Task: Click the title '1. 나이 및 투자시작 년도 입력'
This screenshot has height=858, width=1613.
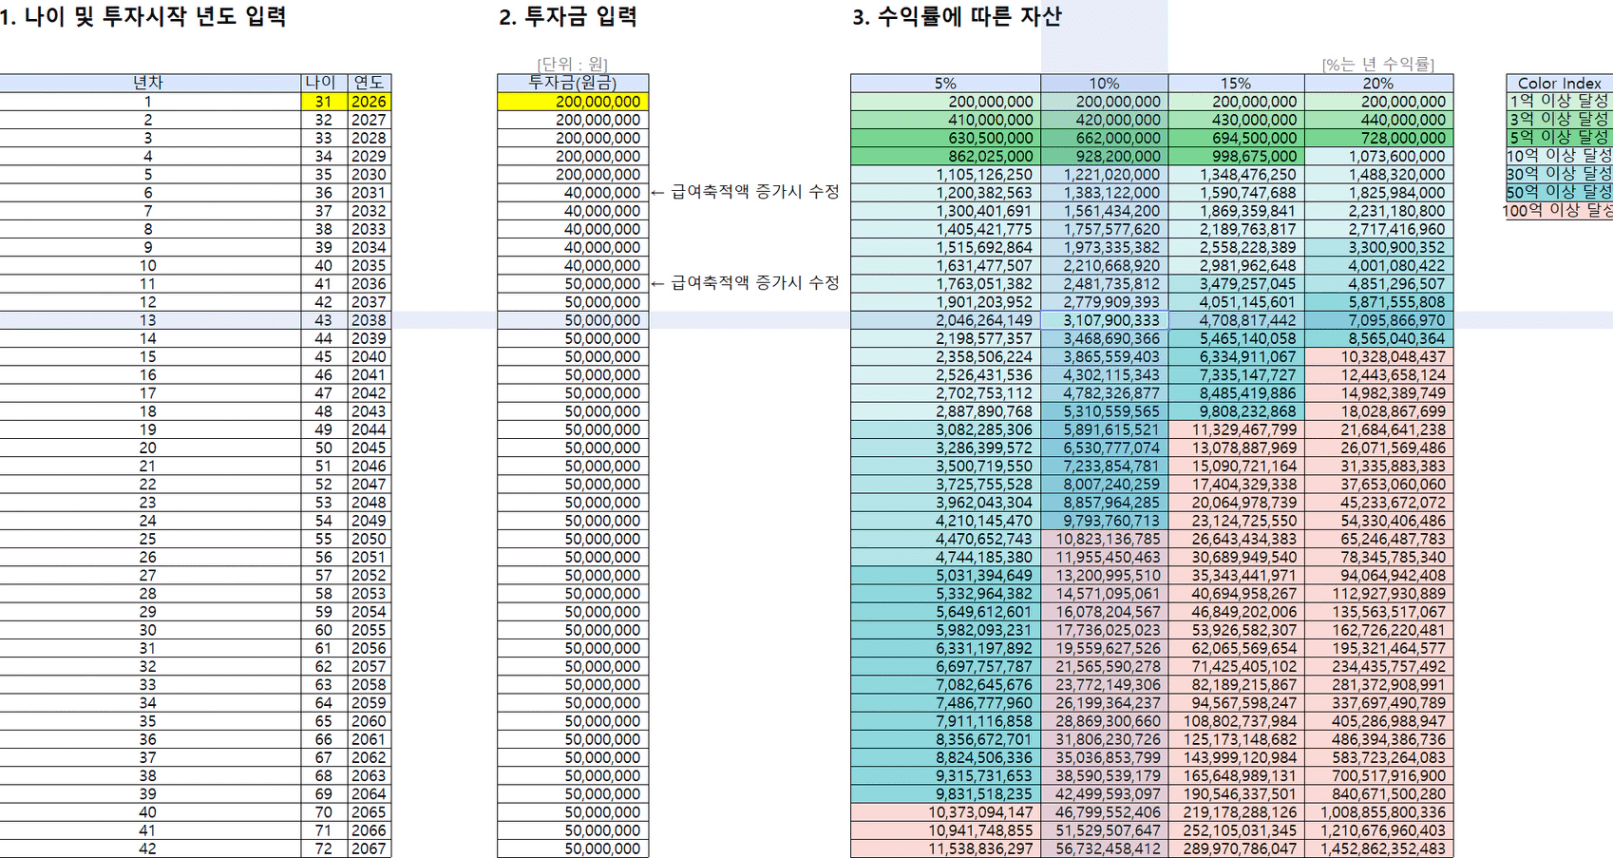Action: click(x=144, y=17)
